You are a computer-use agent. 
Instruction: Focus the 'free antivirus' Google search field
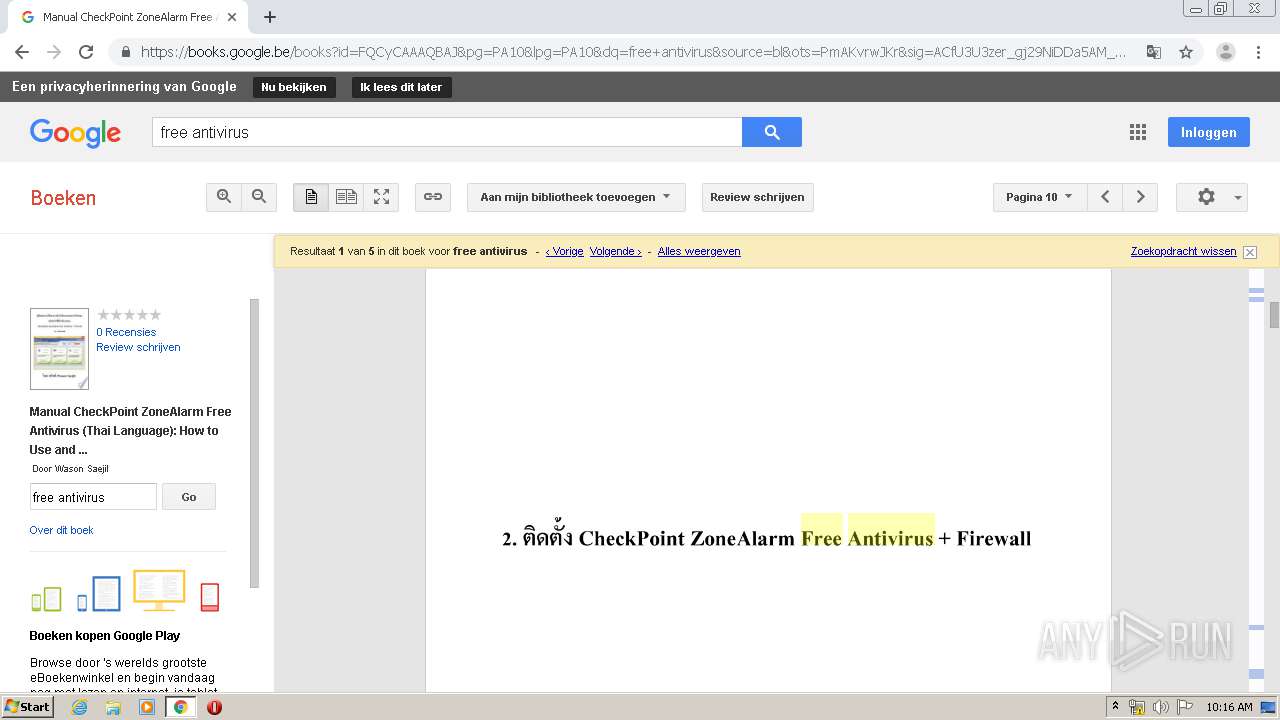coord(447,132)
